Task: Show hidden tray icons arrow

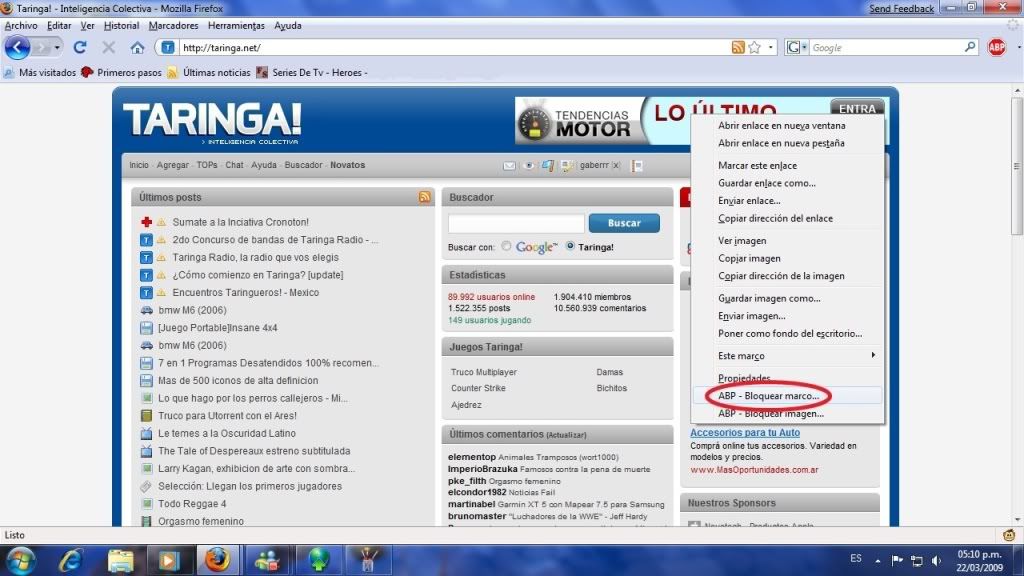Action: pyautogui.click(x=878, y=560)
